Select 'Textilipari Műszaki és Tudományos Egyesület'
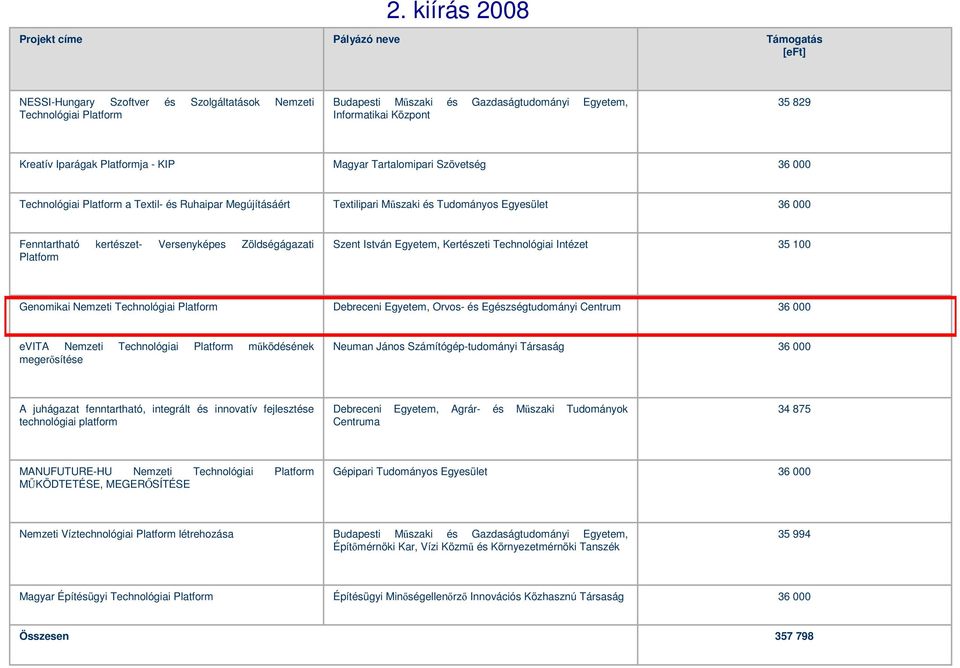Screen dimensions: 960x668 pyautogui.click(x=440, y=205)
